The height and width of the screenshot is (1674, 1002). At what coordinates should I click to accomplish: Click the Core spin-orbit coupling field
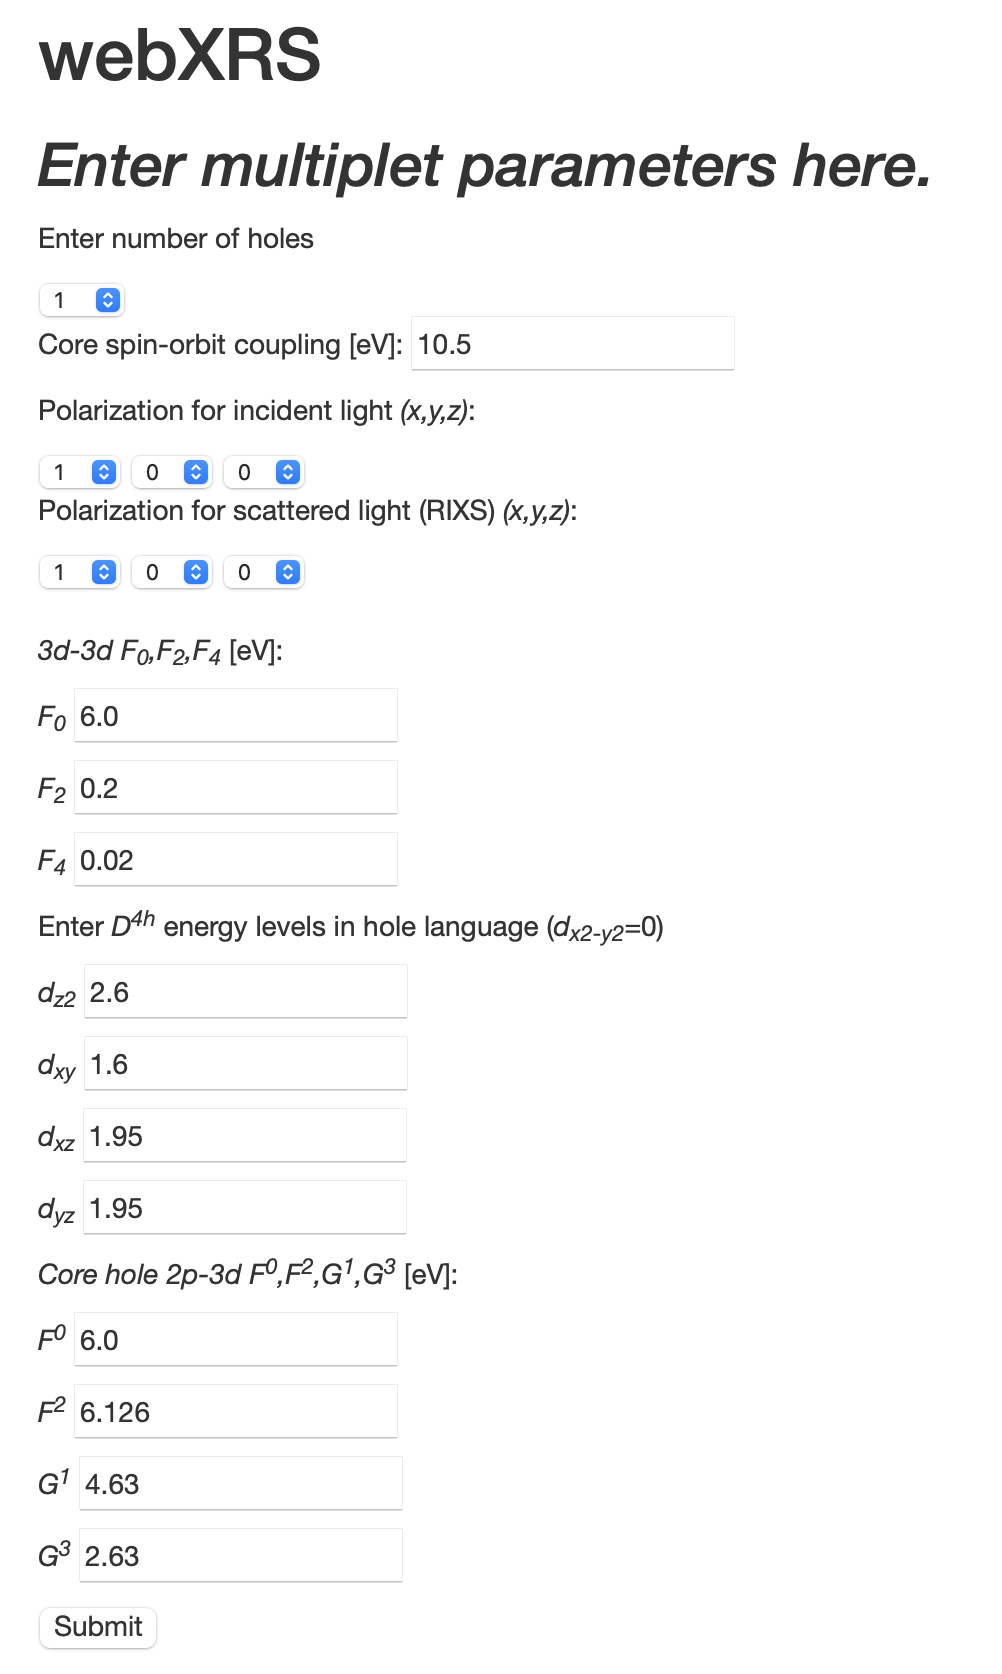coord(572,344)
